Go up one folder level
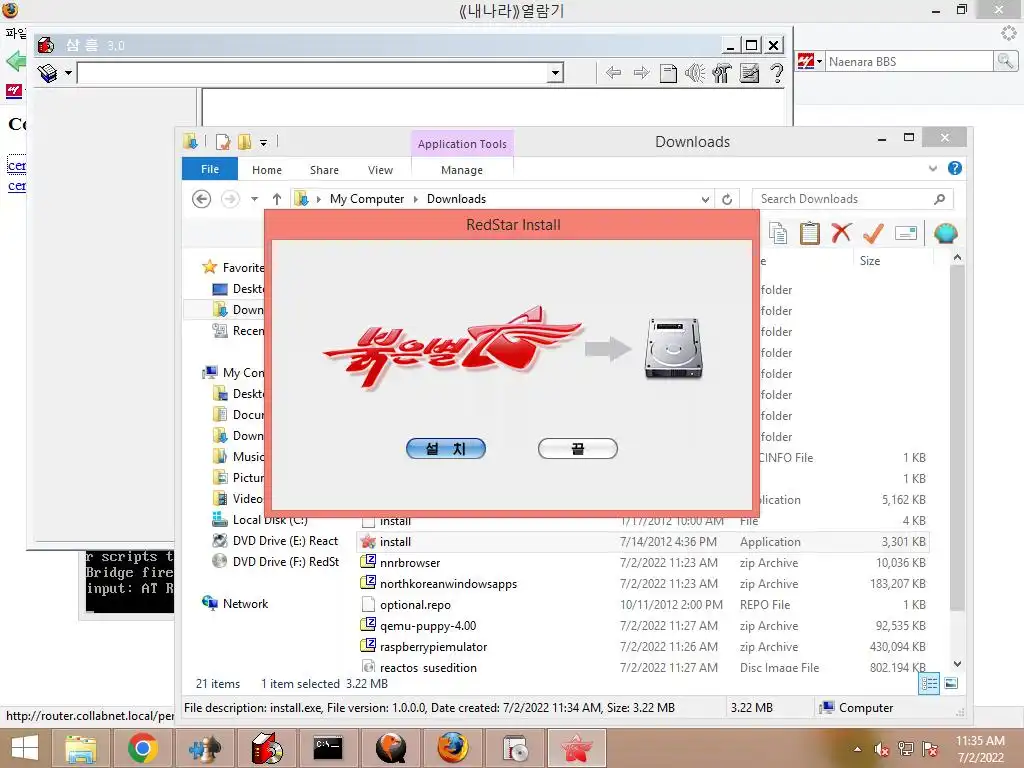This screenshot has width=1024, height=768. [x=277, y=199]
